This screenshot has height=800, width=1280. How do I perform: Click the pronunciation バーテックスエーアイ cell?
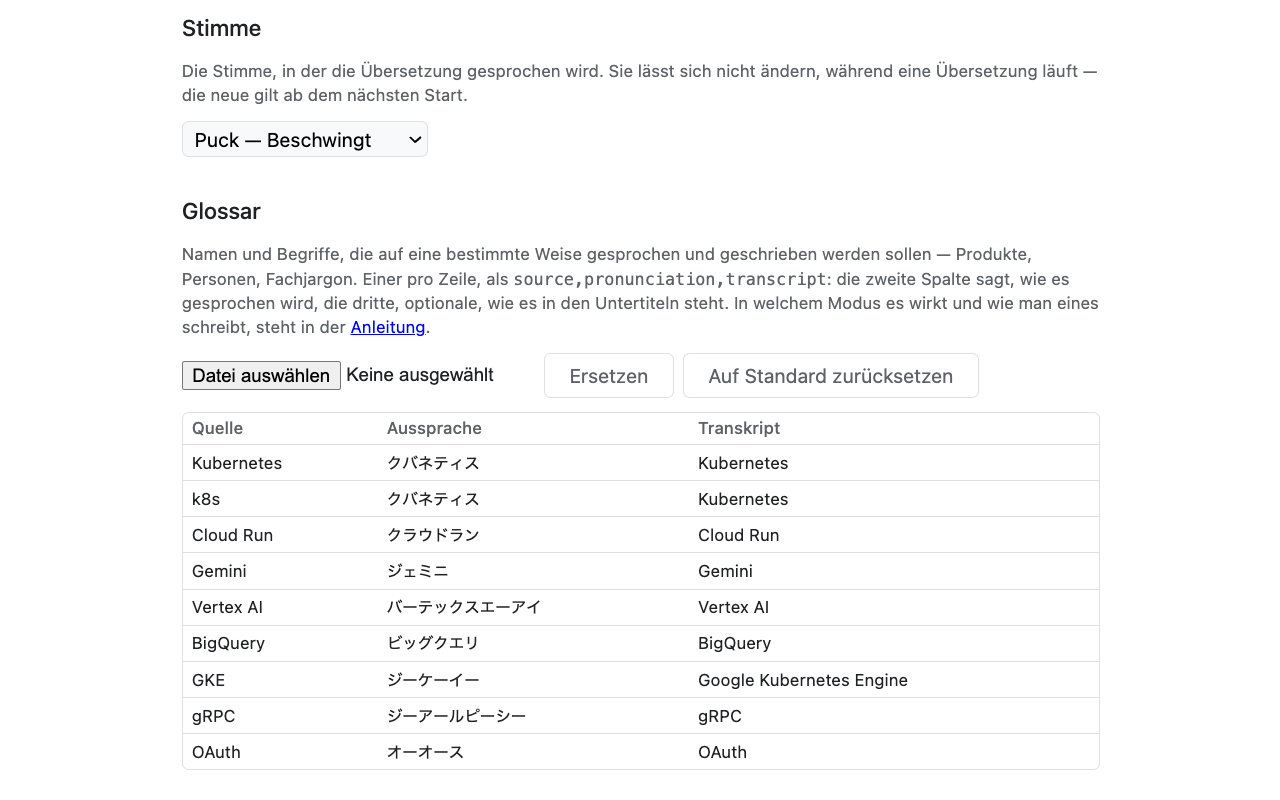pyautogui.click(x=533, y=607)
